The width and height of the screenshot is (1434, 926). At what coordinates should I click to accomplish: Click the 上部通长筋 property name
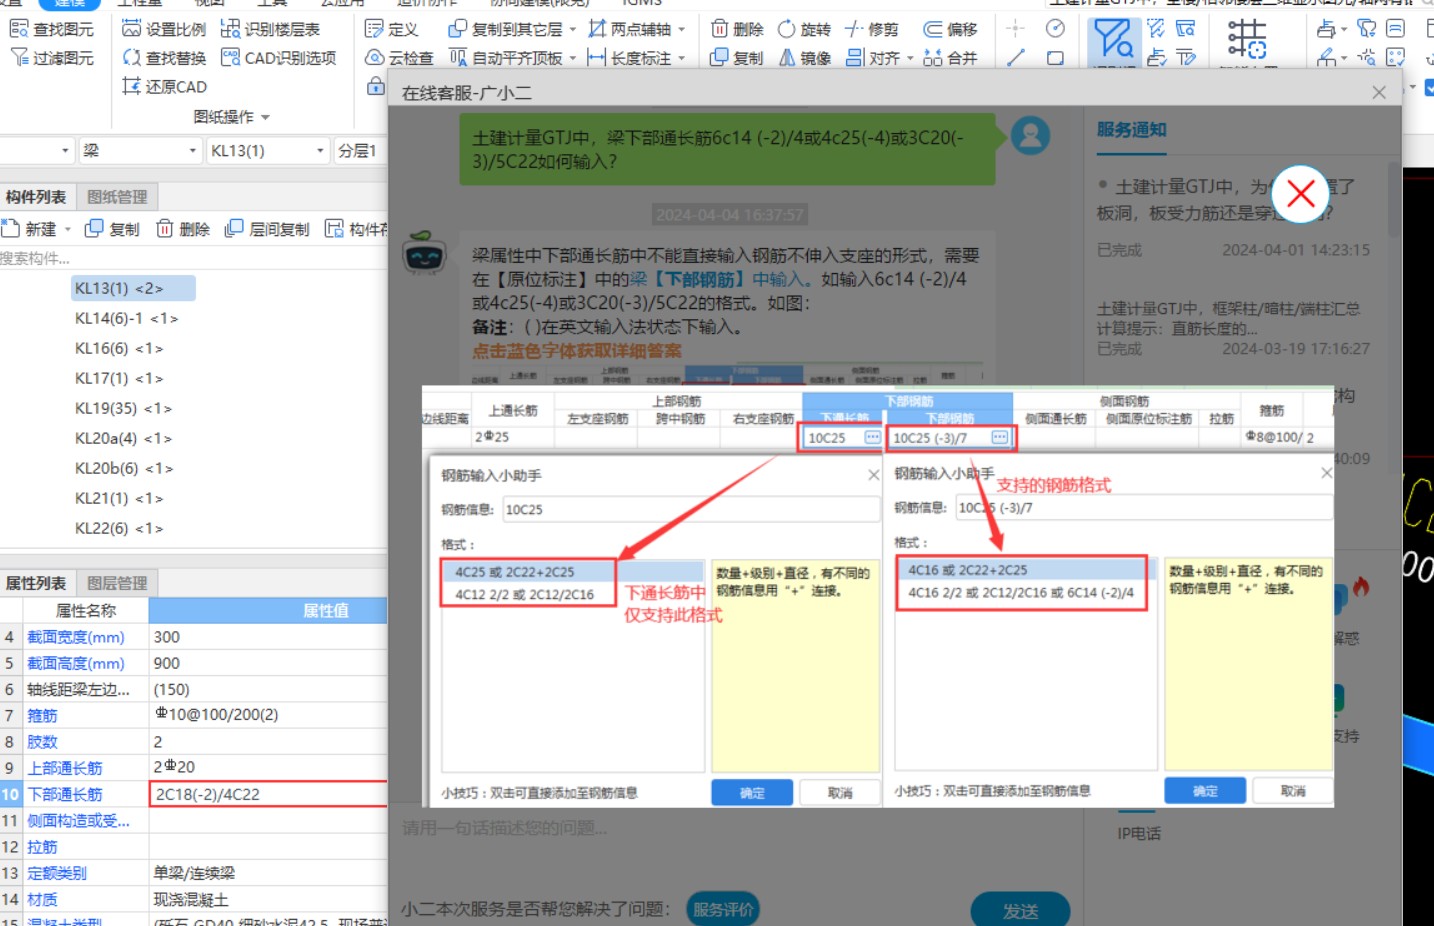click(x=64, y=768)
